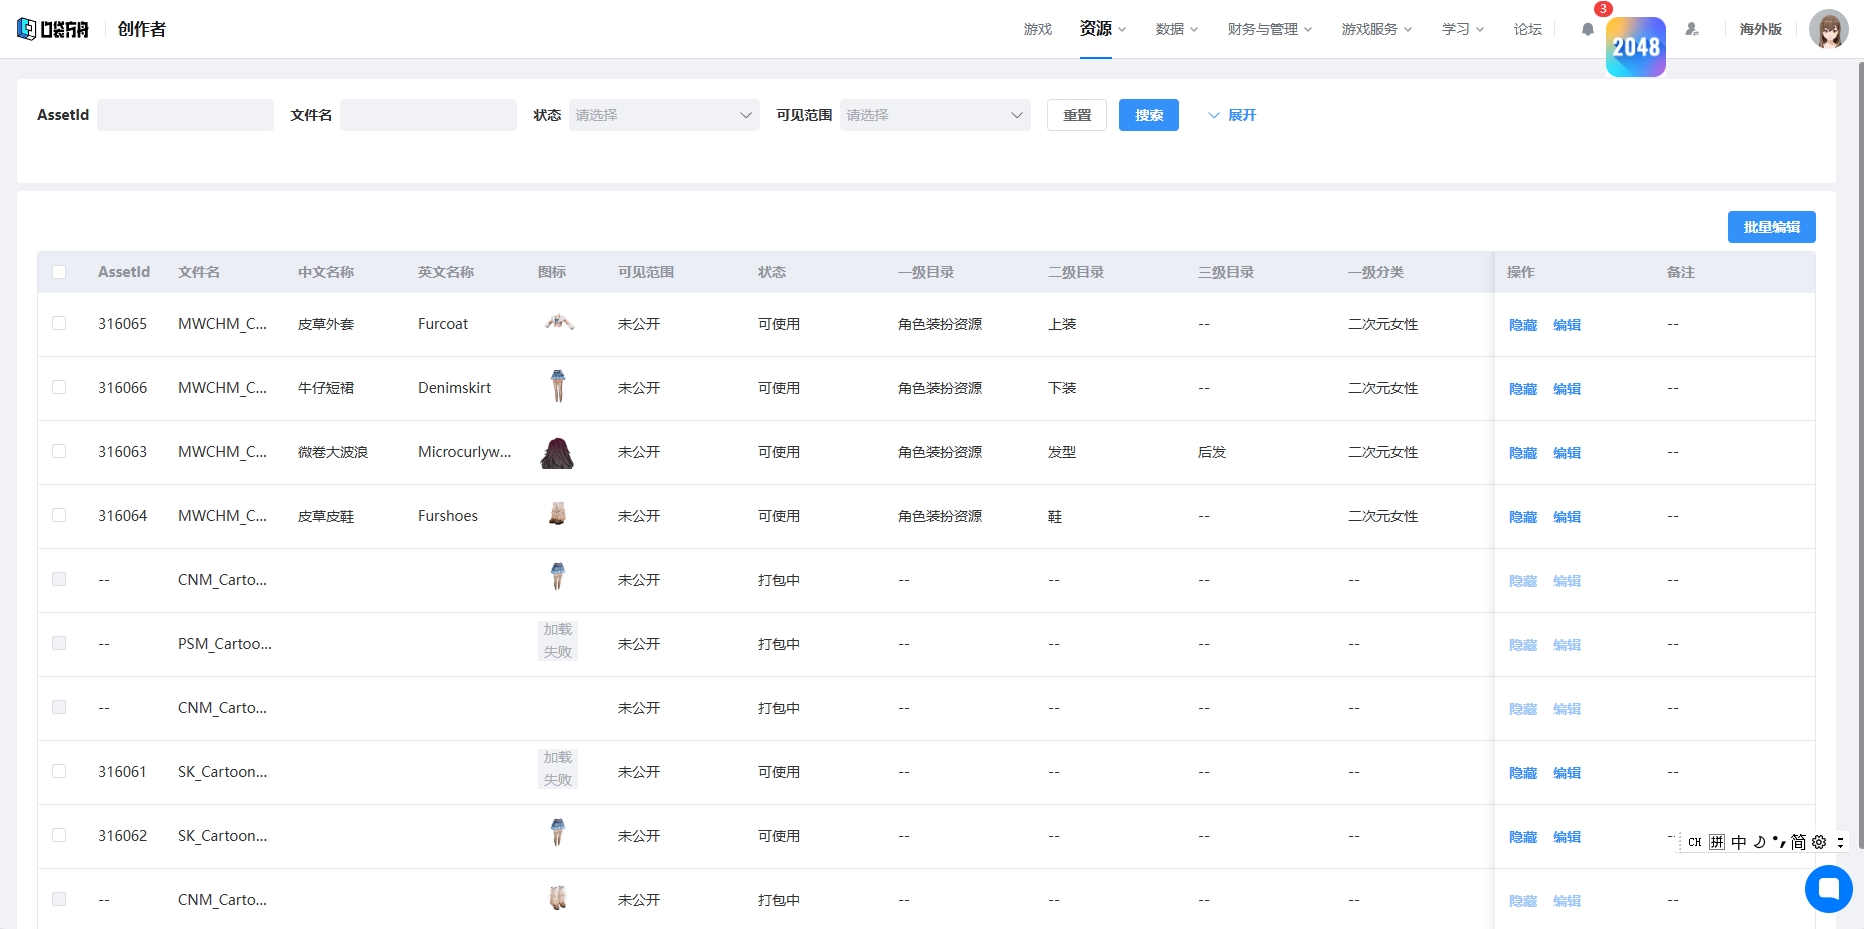Check the row 316063 checkbox
Image resolution: width=1864 pixels, height=929 pixels.
(x=59, y=452)
